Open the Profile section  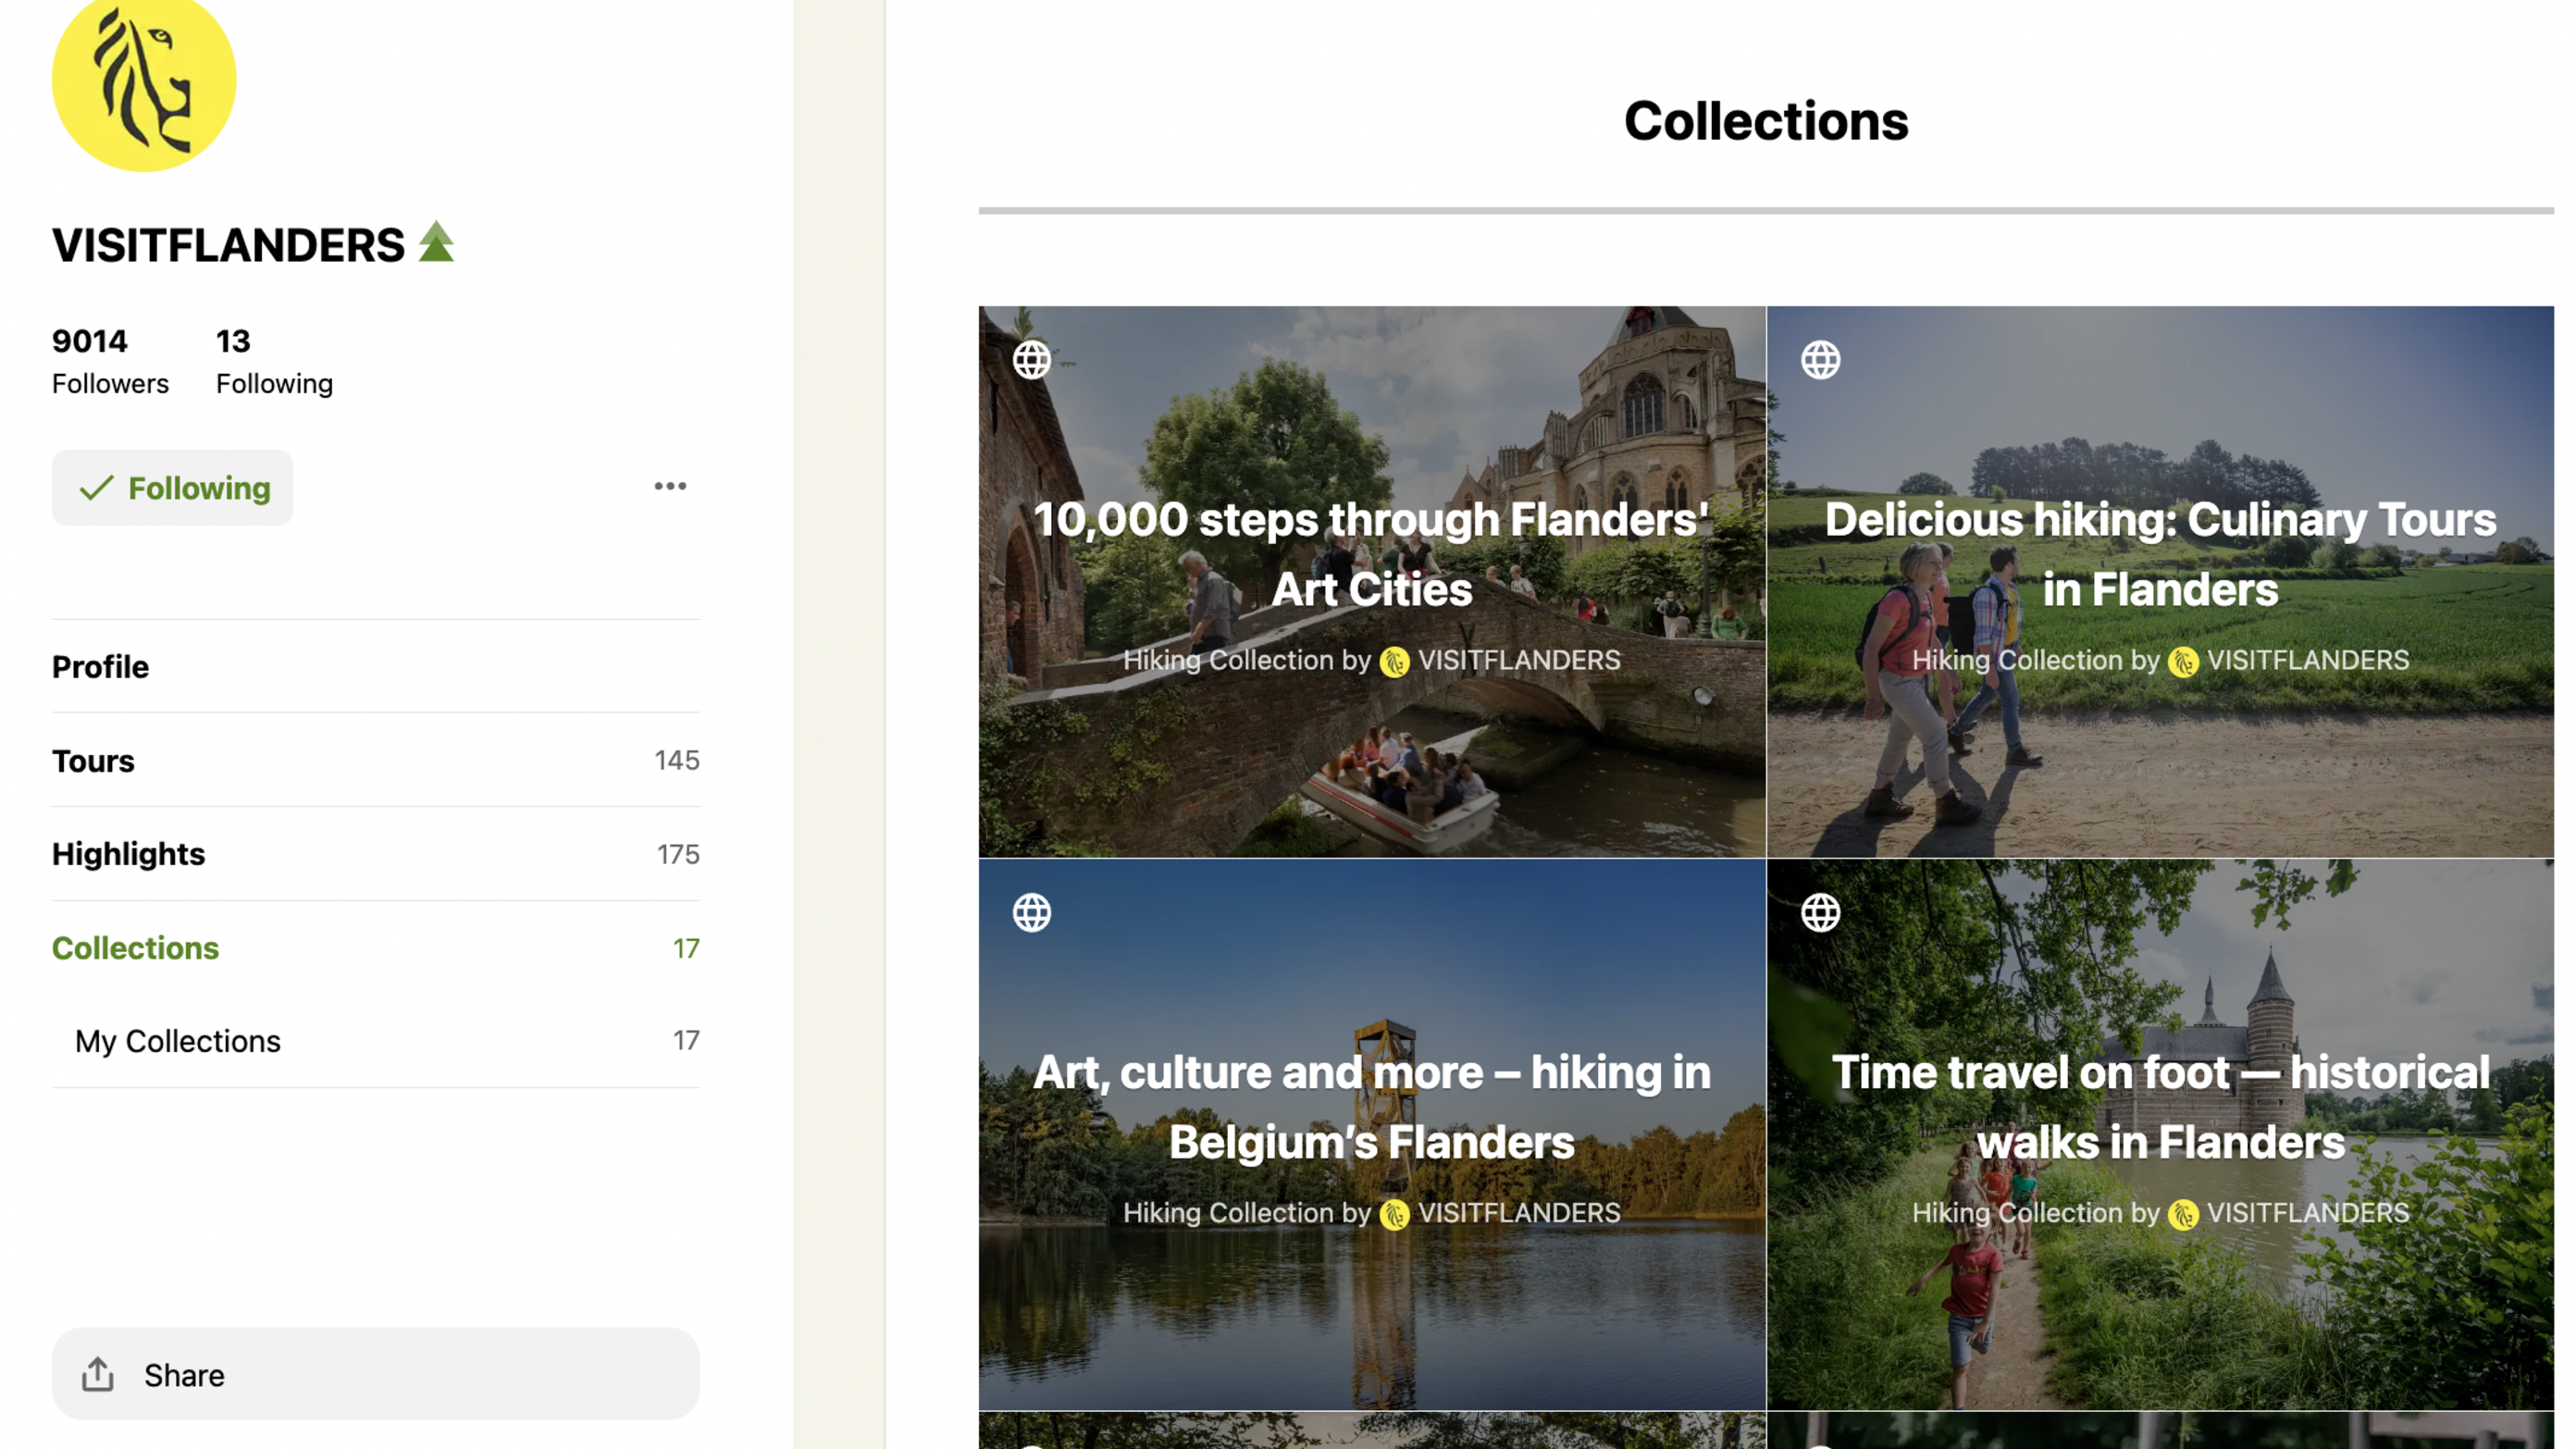point(375,667)
